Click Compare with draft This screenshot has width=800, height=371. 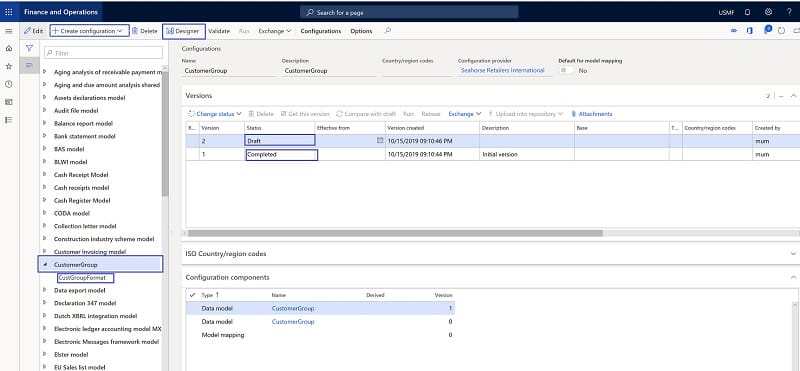click(x=366, y=114)
